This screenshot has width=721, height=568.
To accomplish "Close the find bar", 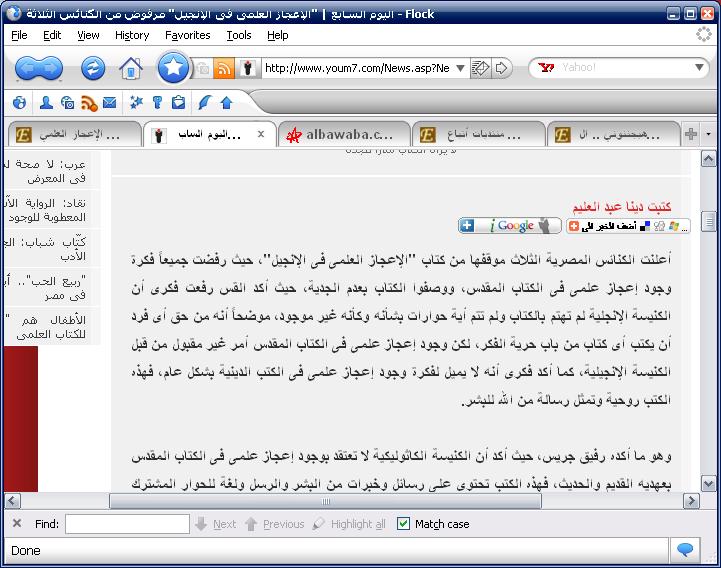I will 17,523.
